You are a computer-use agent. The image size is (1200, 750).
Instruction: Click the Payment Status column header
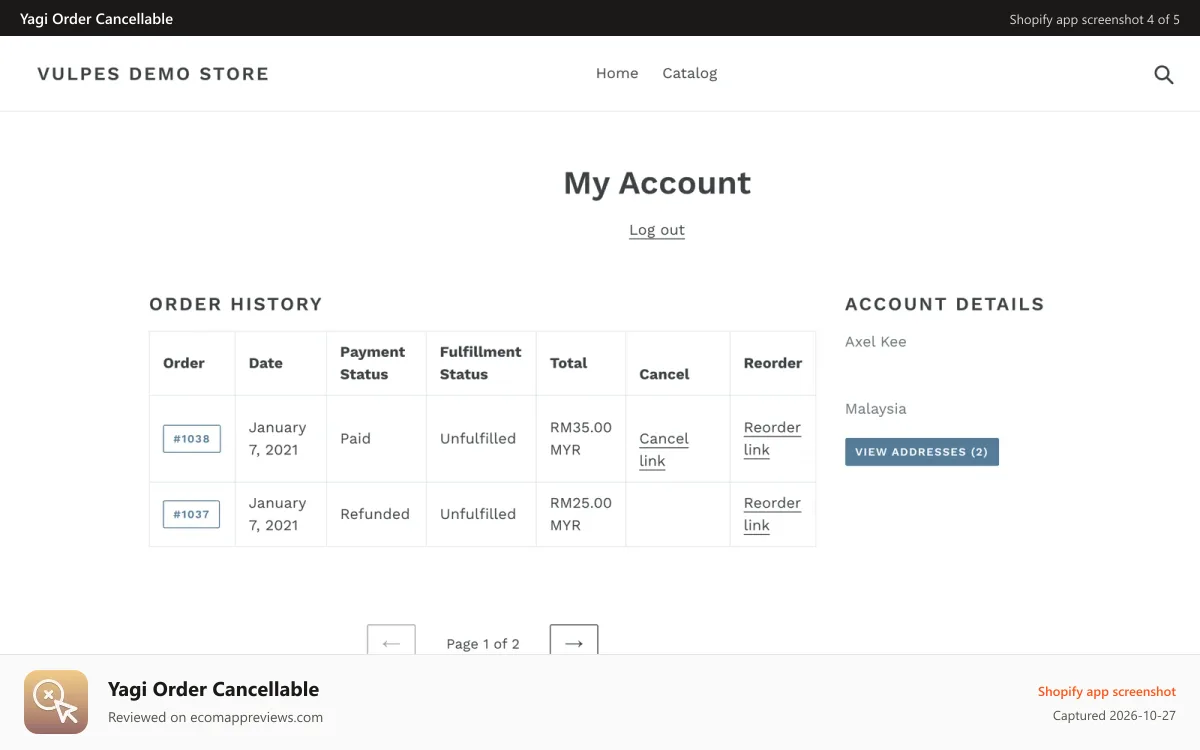[372, 363]
